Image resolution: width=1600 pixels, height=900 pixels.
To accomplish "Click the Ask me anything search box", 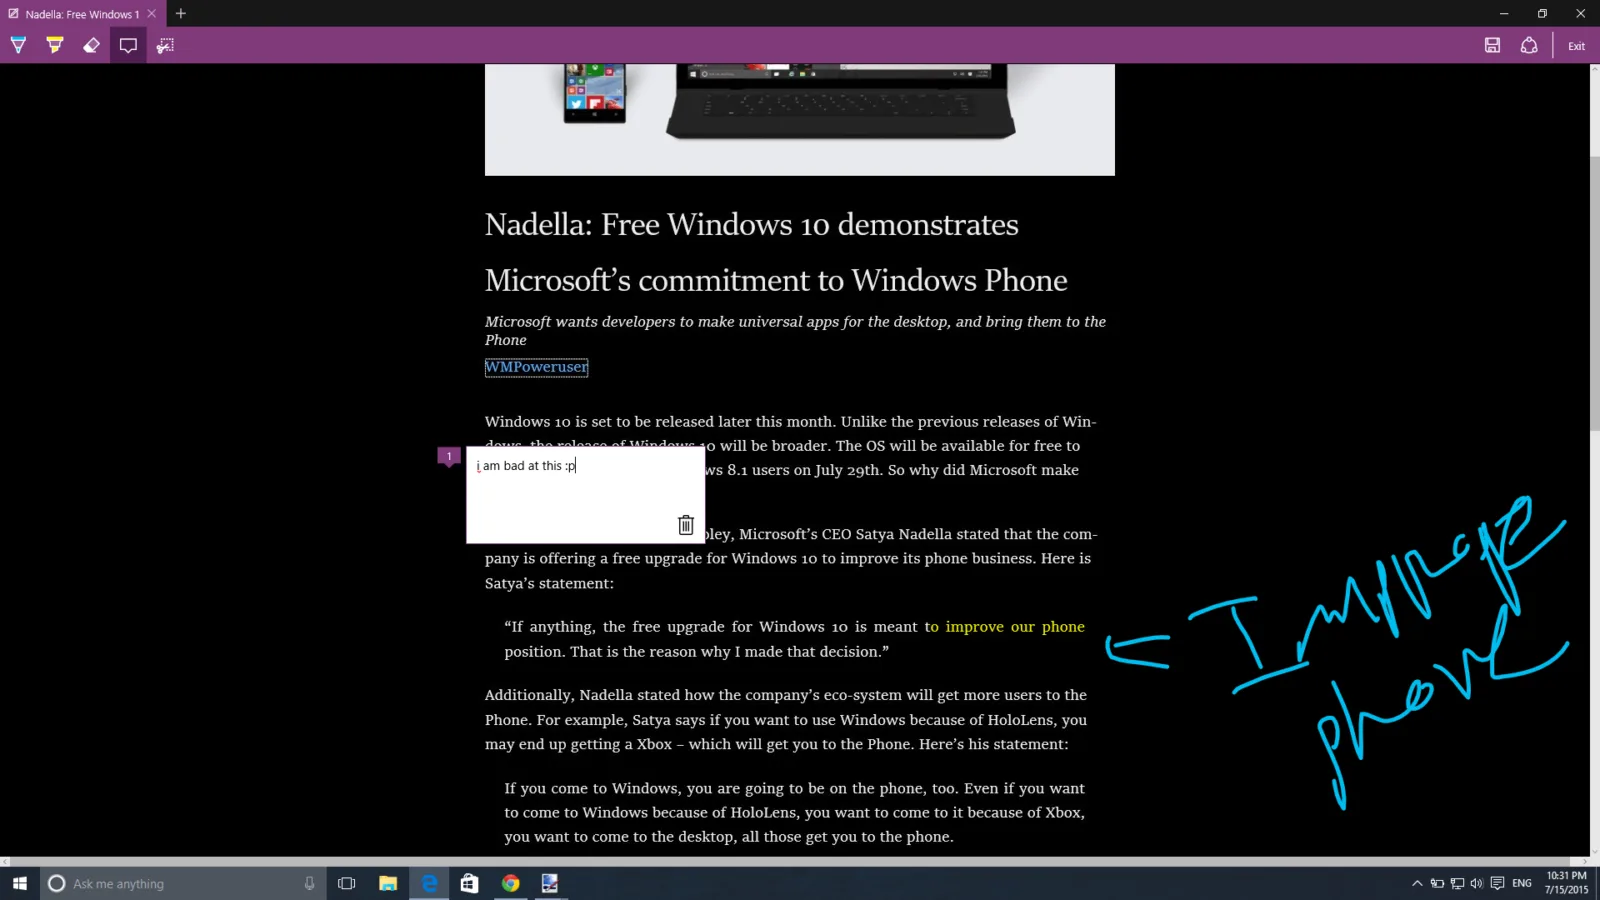I will (x=183, y=883).
